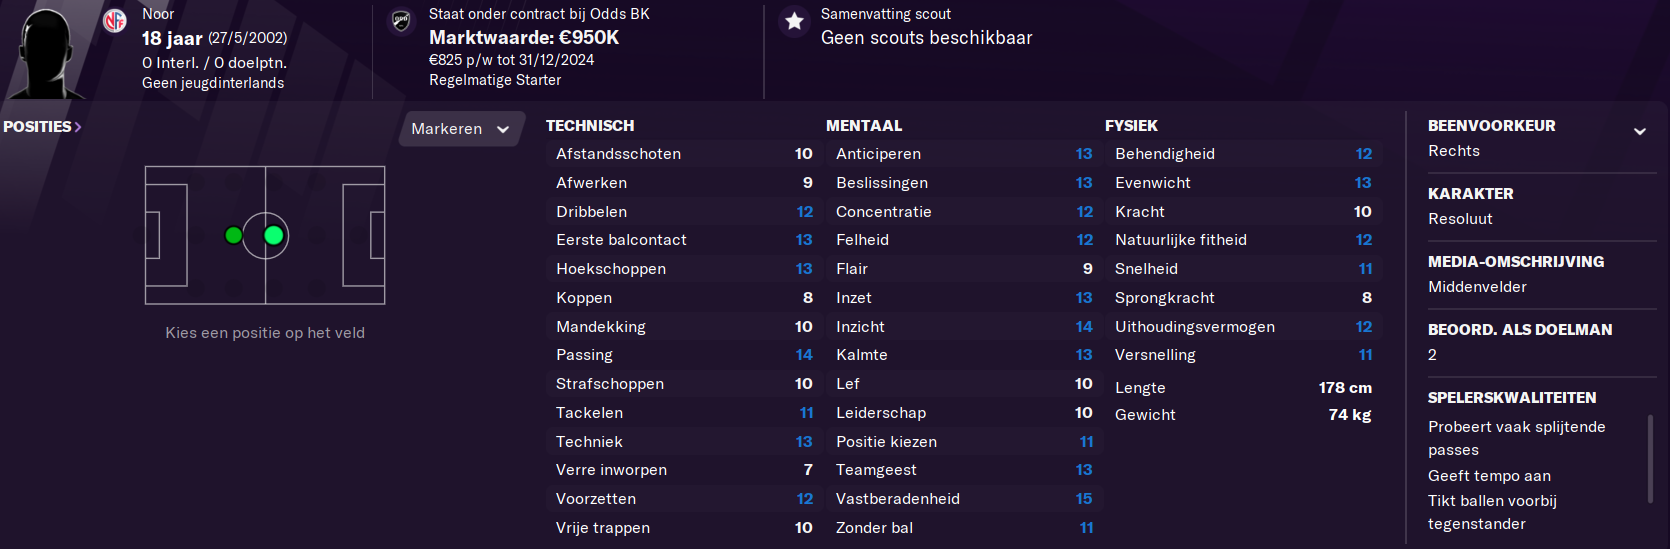This screenshot has width=1670, height=549.
Task: Click the Noor nationality text
Action: (158, 14)
